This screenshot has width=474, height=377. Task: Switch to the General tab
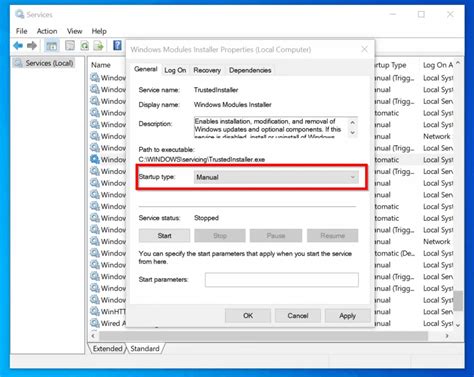146,69
